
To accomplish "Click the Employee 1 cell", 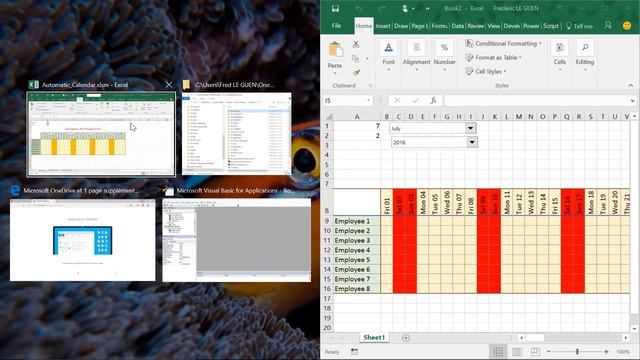I will (x=357, y=221).
